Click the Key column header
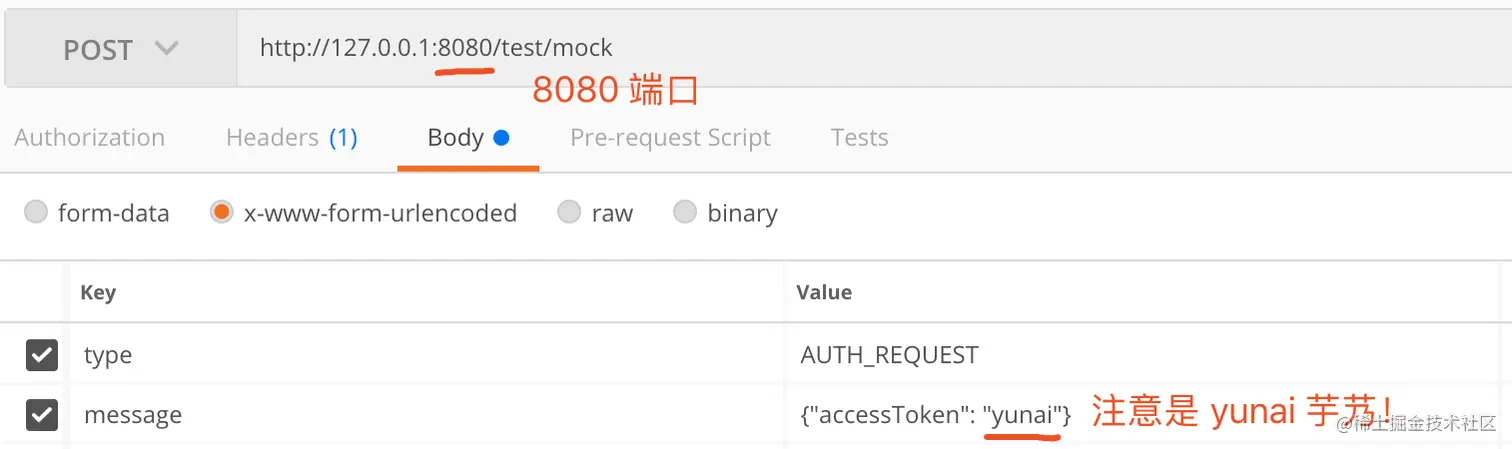Image resolution: width=1512 pixels, height=449 pixels. (98, 292)
